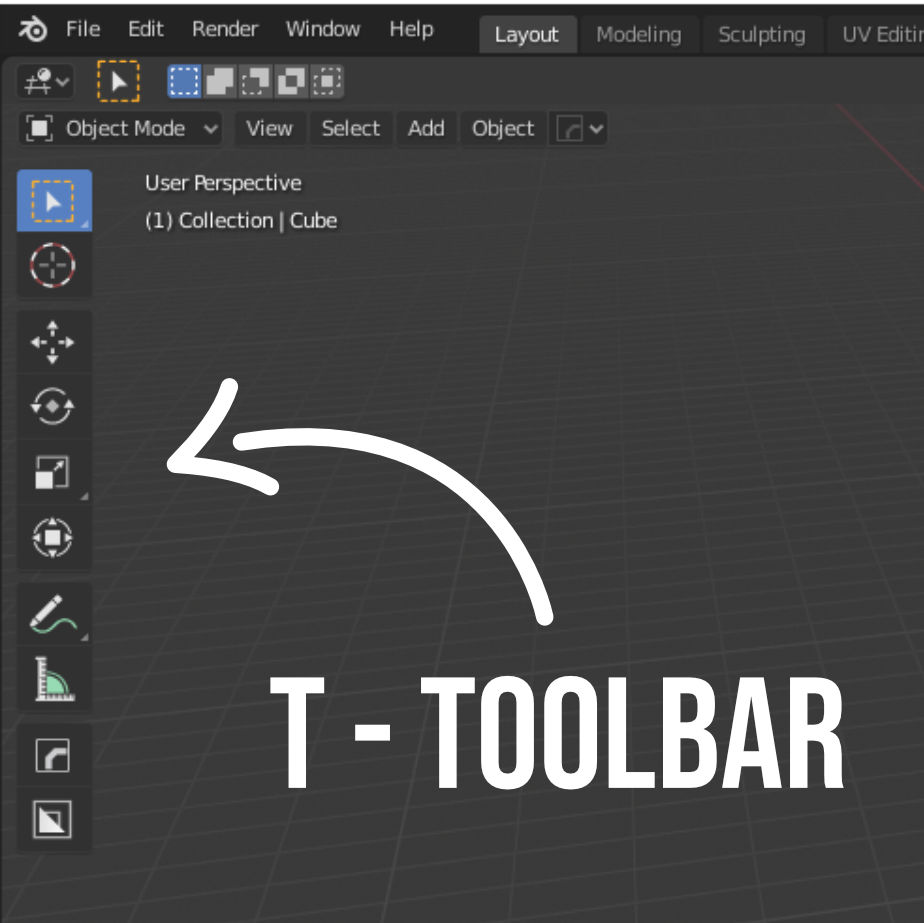Choose the Rotate tool
Image resolution: width=924 pixels, height=923 pixels.
pyautogui.click(x=53, y=407)
